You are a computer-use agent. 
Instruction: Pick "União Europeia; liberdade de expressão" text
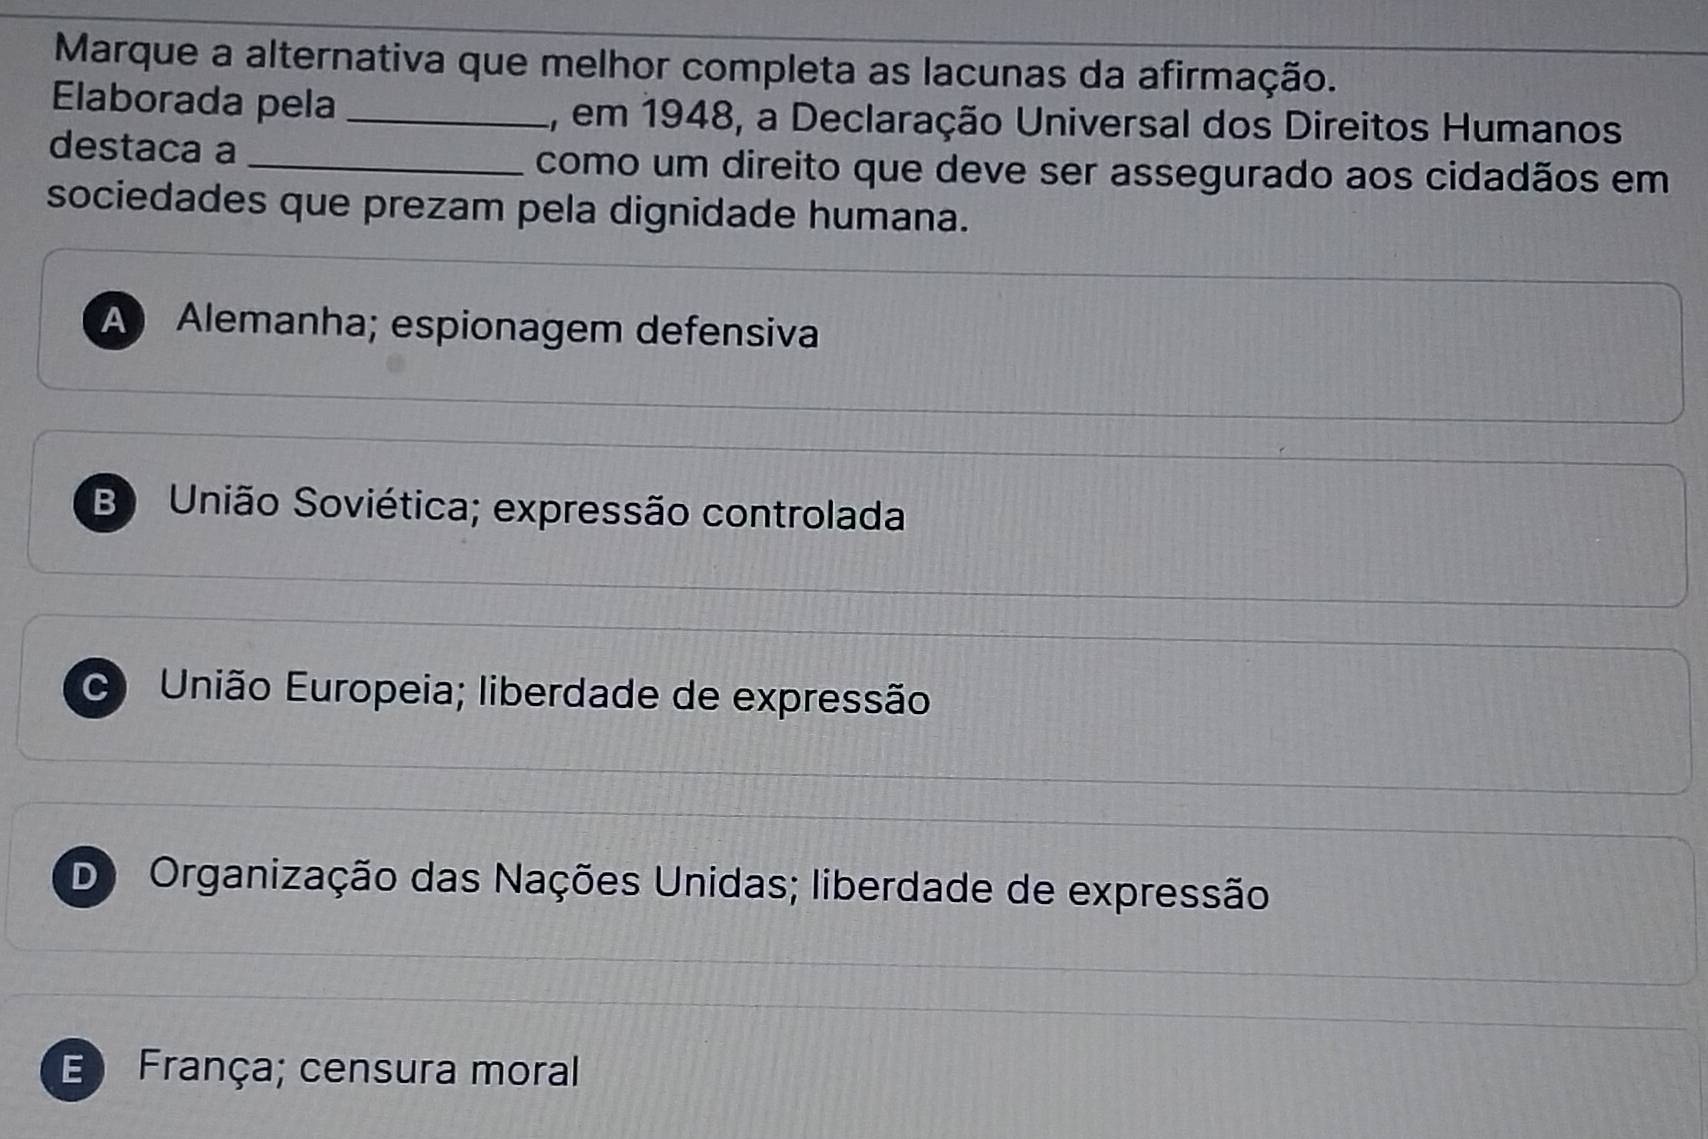click(544, 693)
